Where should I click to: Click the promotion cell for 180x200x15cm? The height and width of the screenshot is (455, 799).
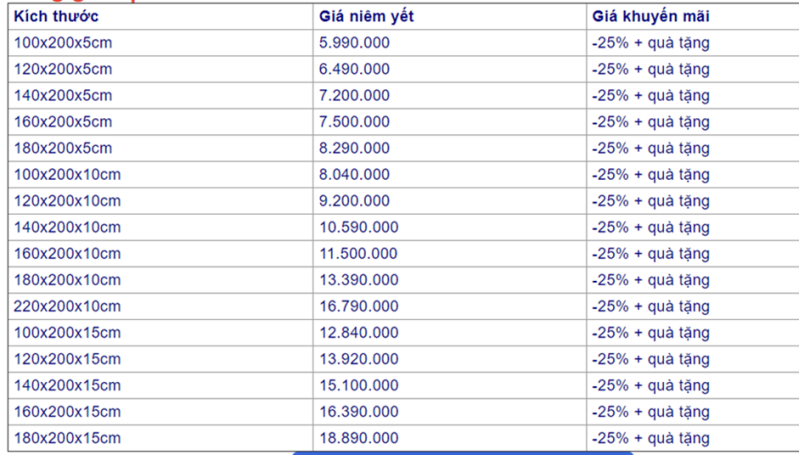coord(650,438)
